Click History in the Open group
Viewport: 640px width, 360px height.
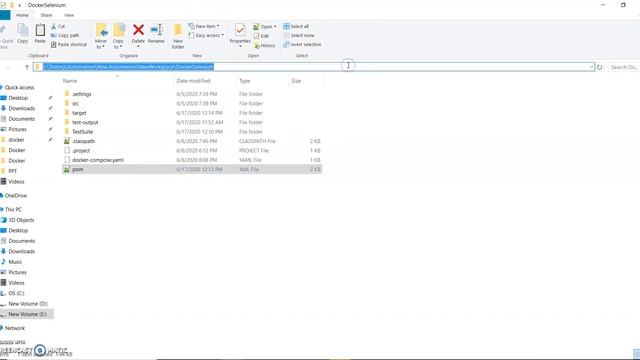(x=264, y=45)
